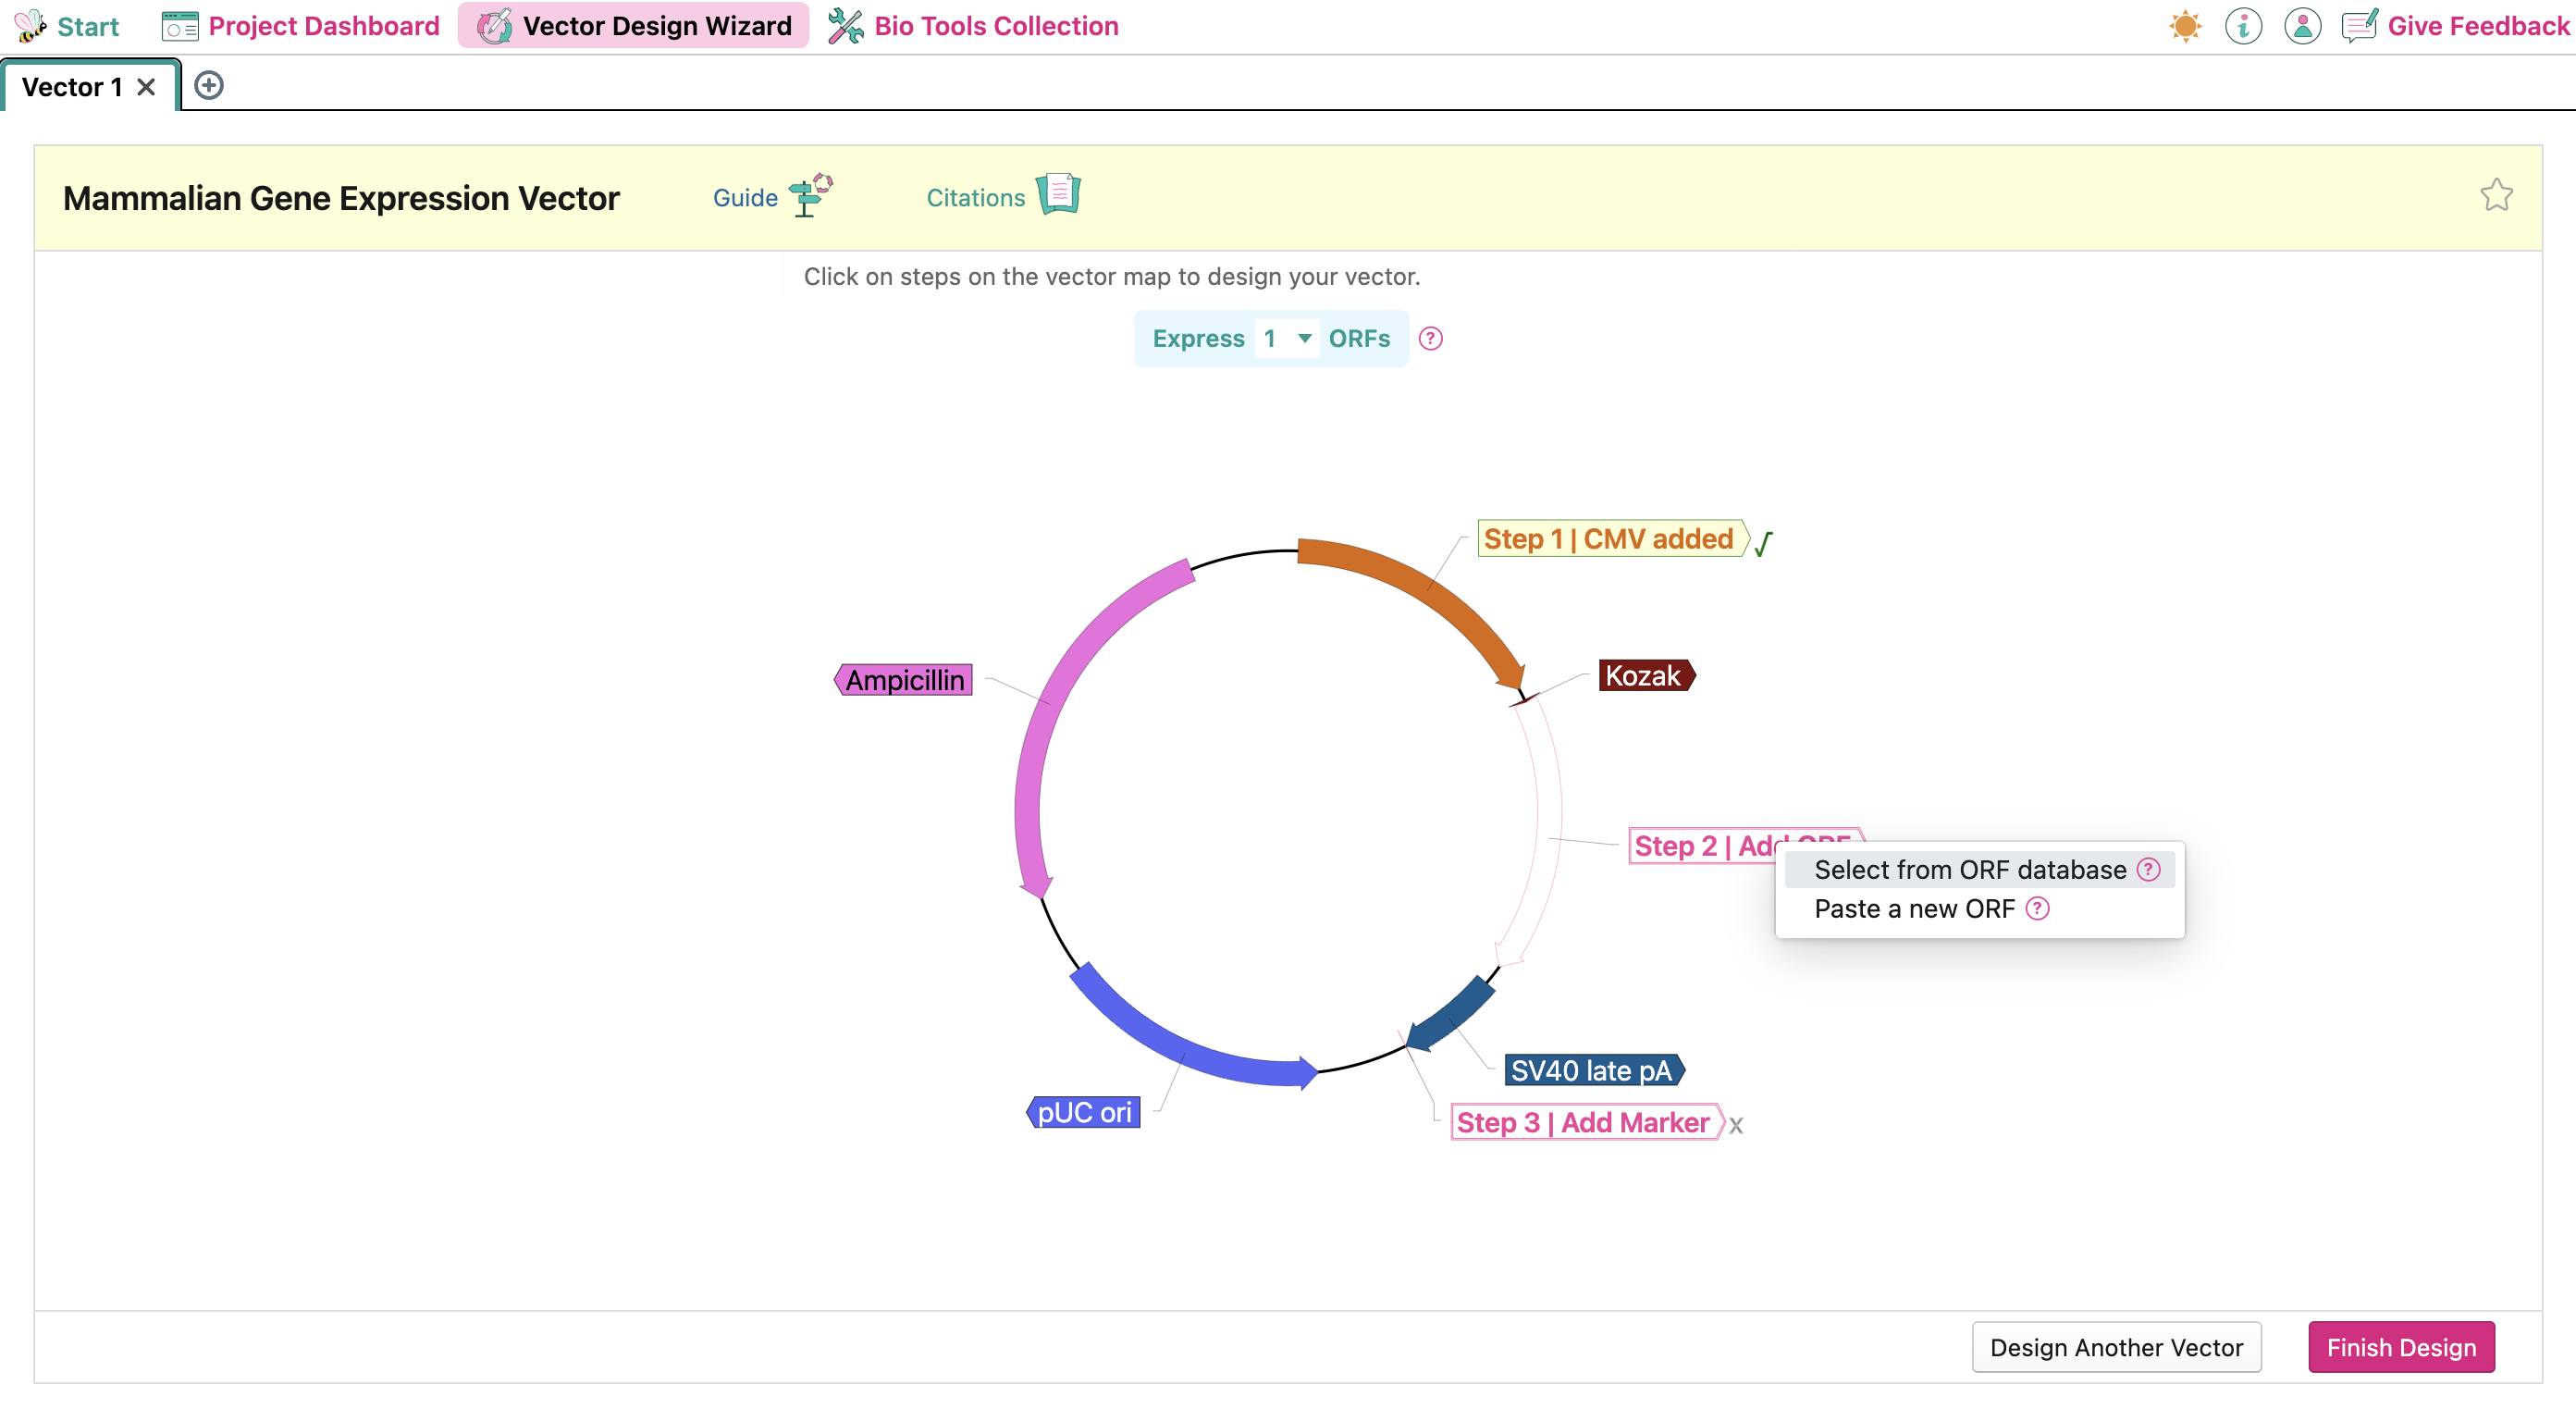Click Design Another Vector button
2576x1421 pixels.
pos(2115,1347)
